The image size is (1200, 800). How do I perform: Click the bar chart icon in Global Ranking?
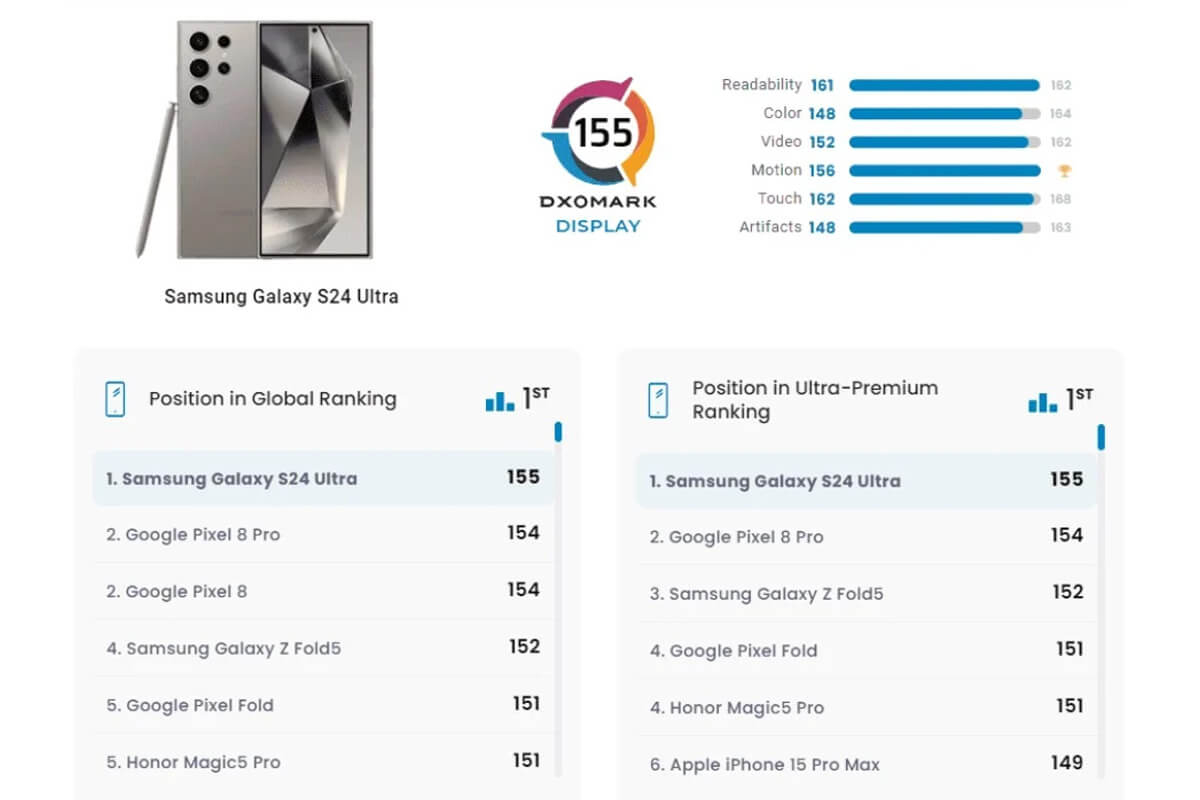tap(500, 401)
